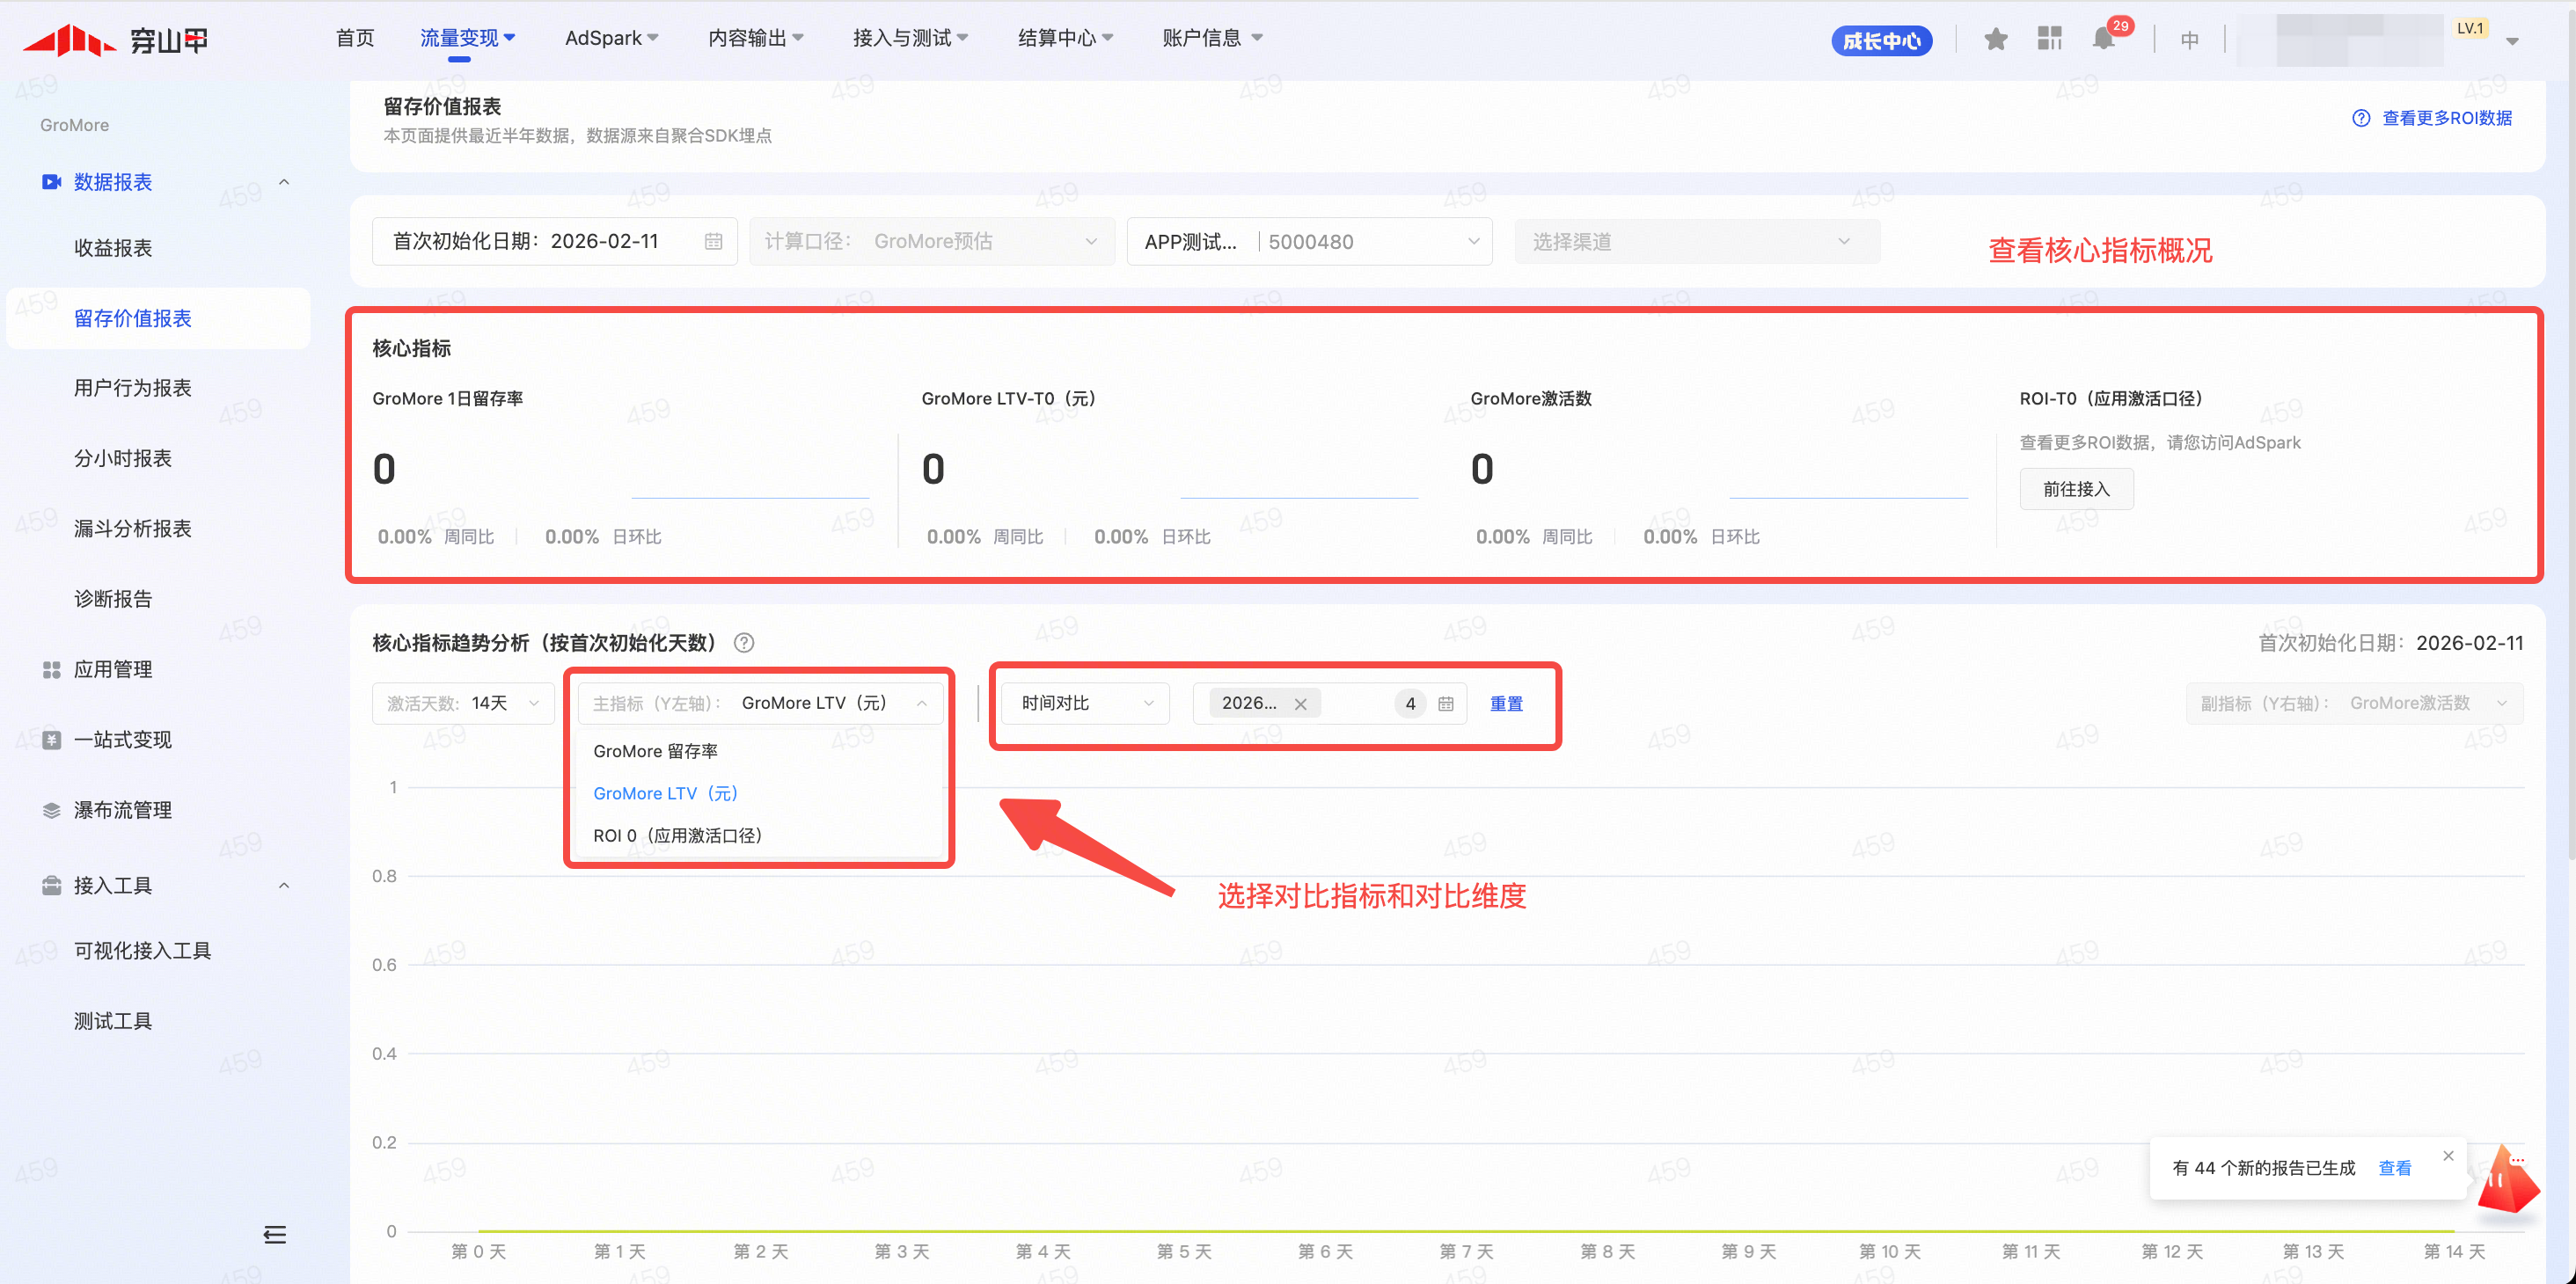The image size is (2576, 1284).
Task: Select ROI 0 (应用激活口径) option
Action: click(x=678, y=835)
